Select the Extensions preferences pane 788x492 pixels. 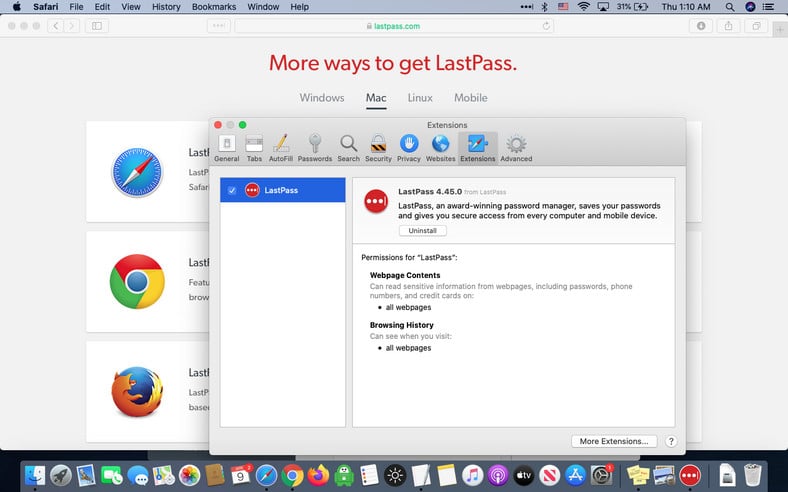pos(477,148)
